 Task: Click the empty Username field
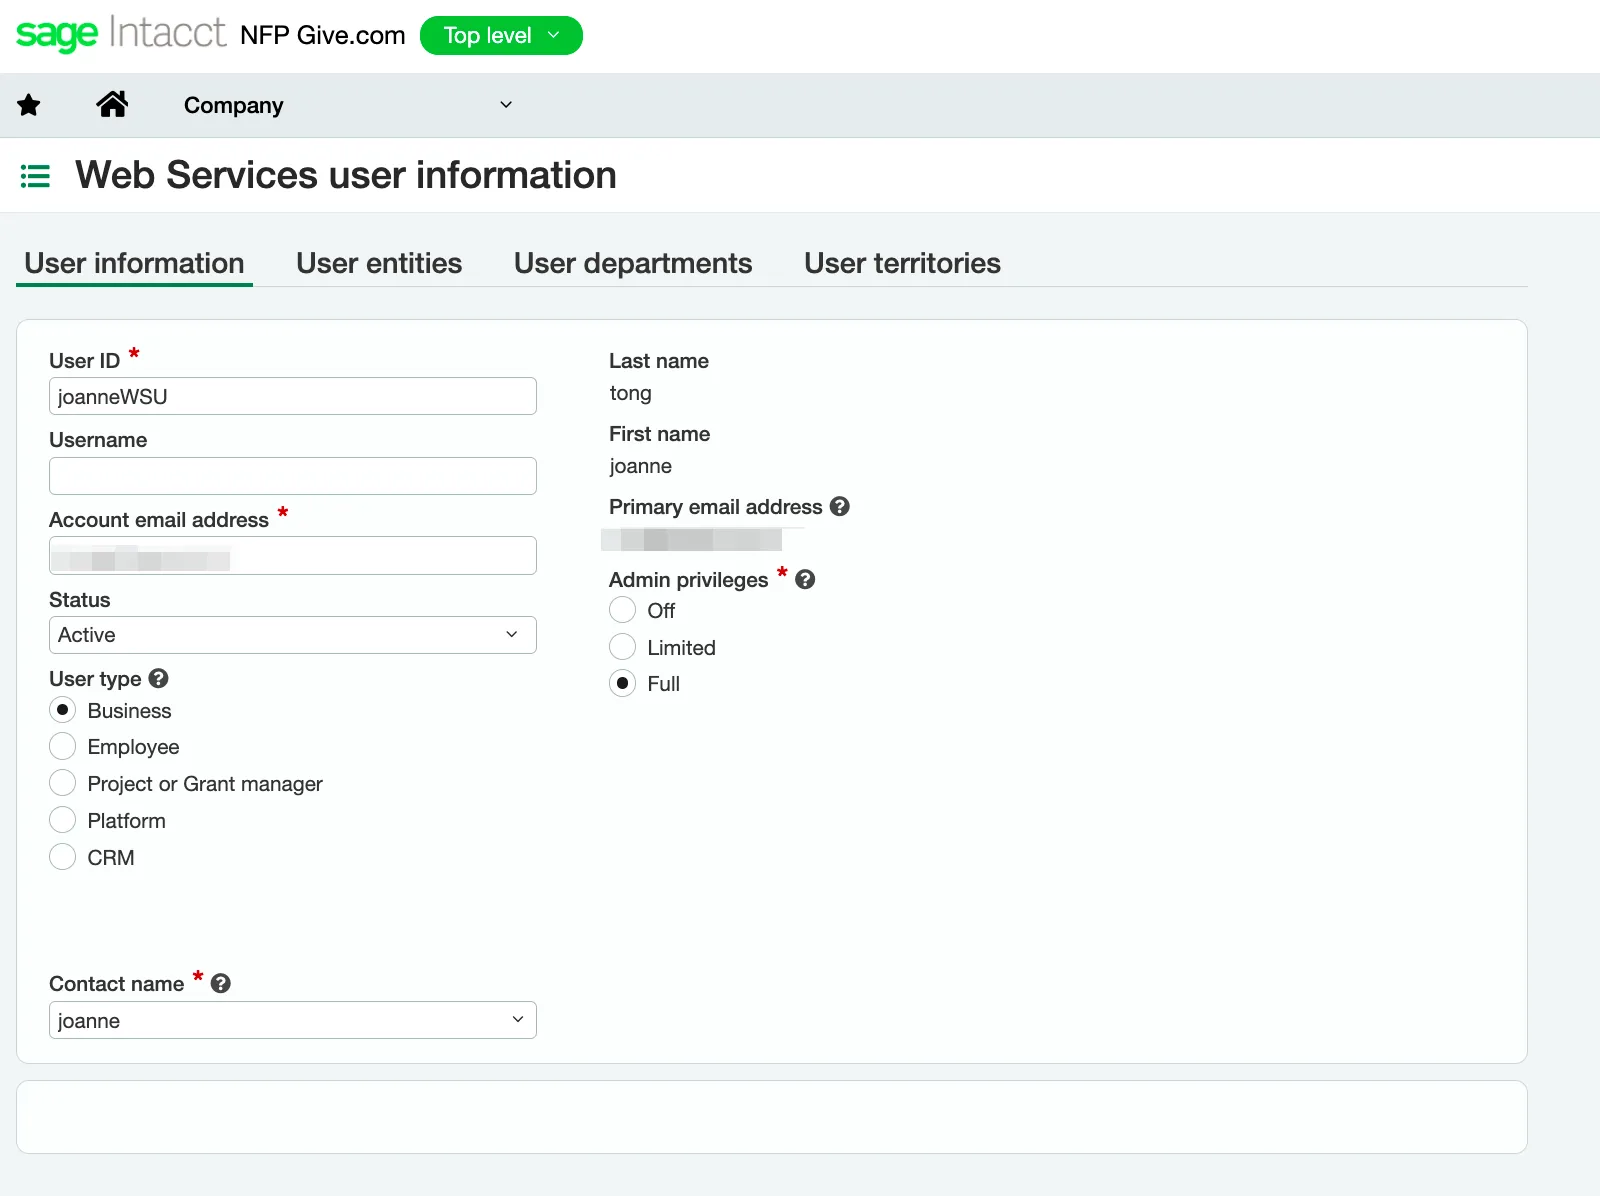pos(293,476)
